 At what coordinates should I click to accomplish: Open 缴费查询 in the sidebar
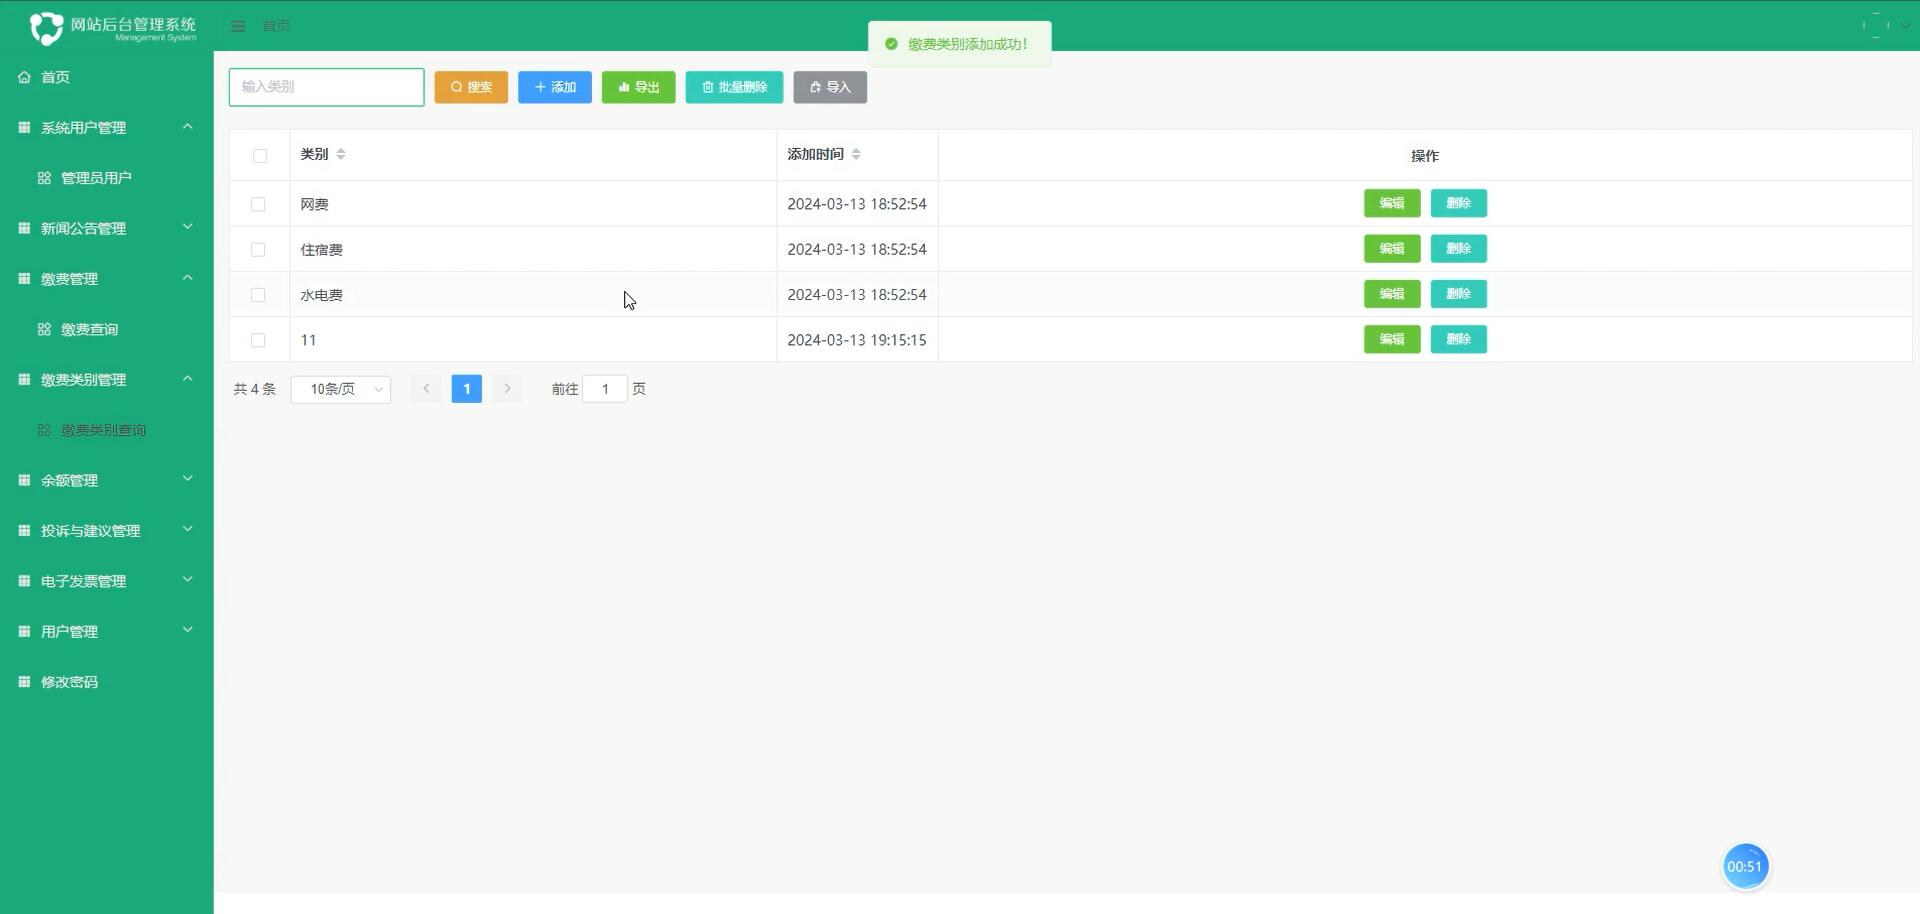pyautogui.click(x=89, y=329)
